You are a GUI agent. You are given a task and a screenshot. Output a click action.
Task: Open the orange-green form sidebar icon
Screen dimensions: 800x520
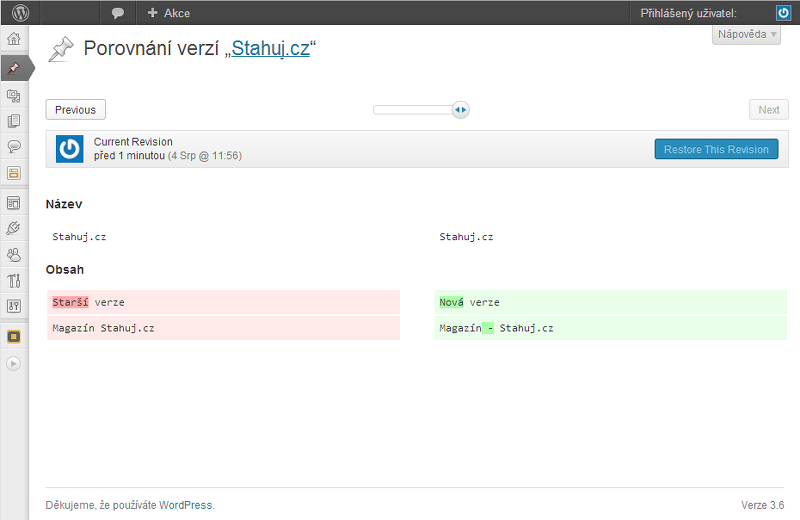coord(14,173)
